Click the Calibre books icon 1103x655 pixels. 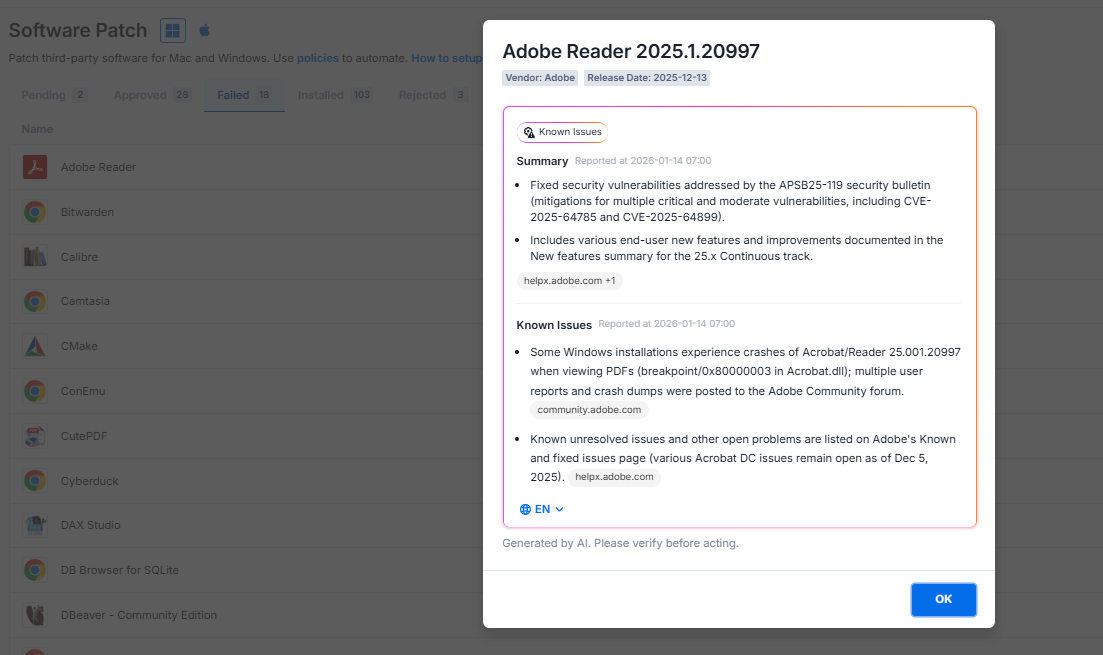(35, 257)
